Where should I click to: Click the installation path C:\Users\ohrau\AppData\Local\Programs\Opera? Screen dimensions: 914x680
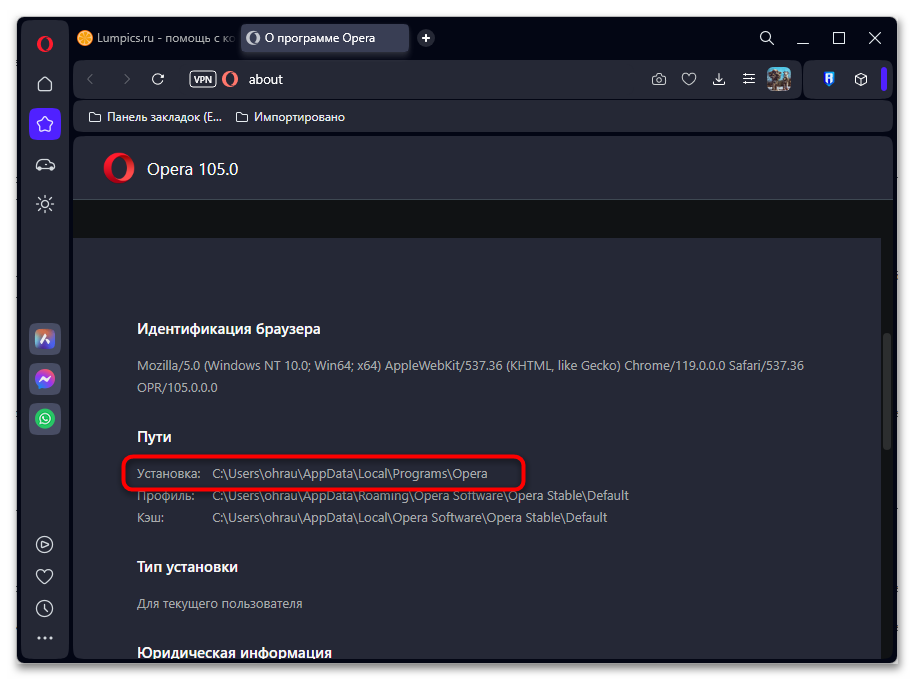350,474
